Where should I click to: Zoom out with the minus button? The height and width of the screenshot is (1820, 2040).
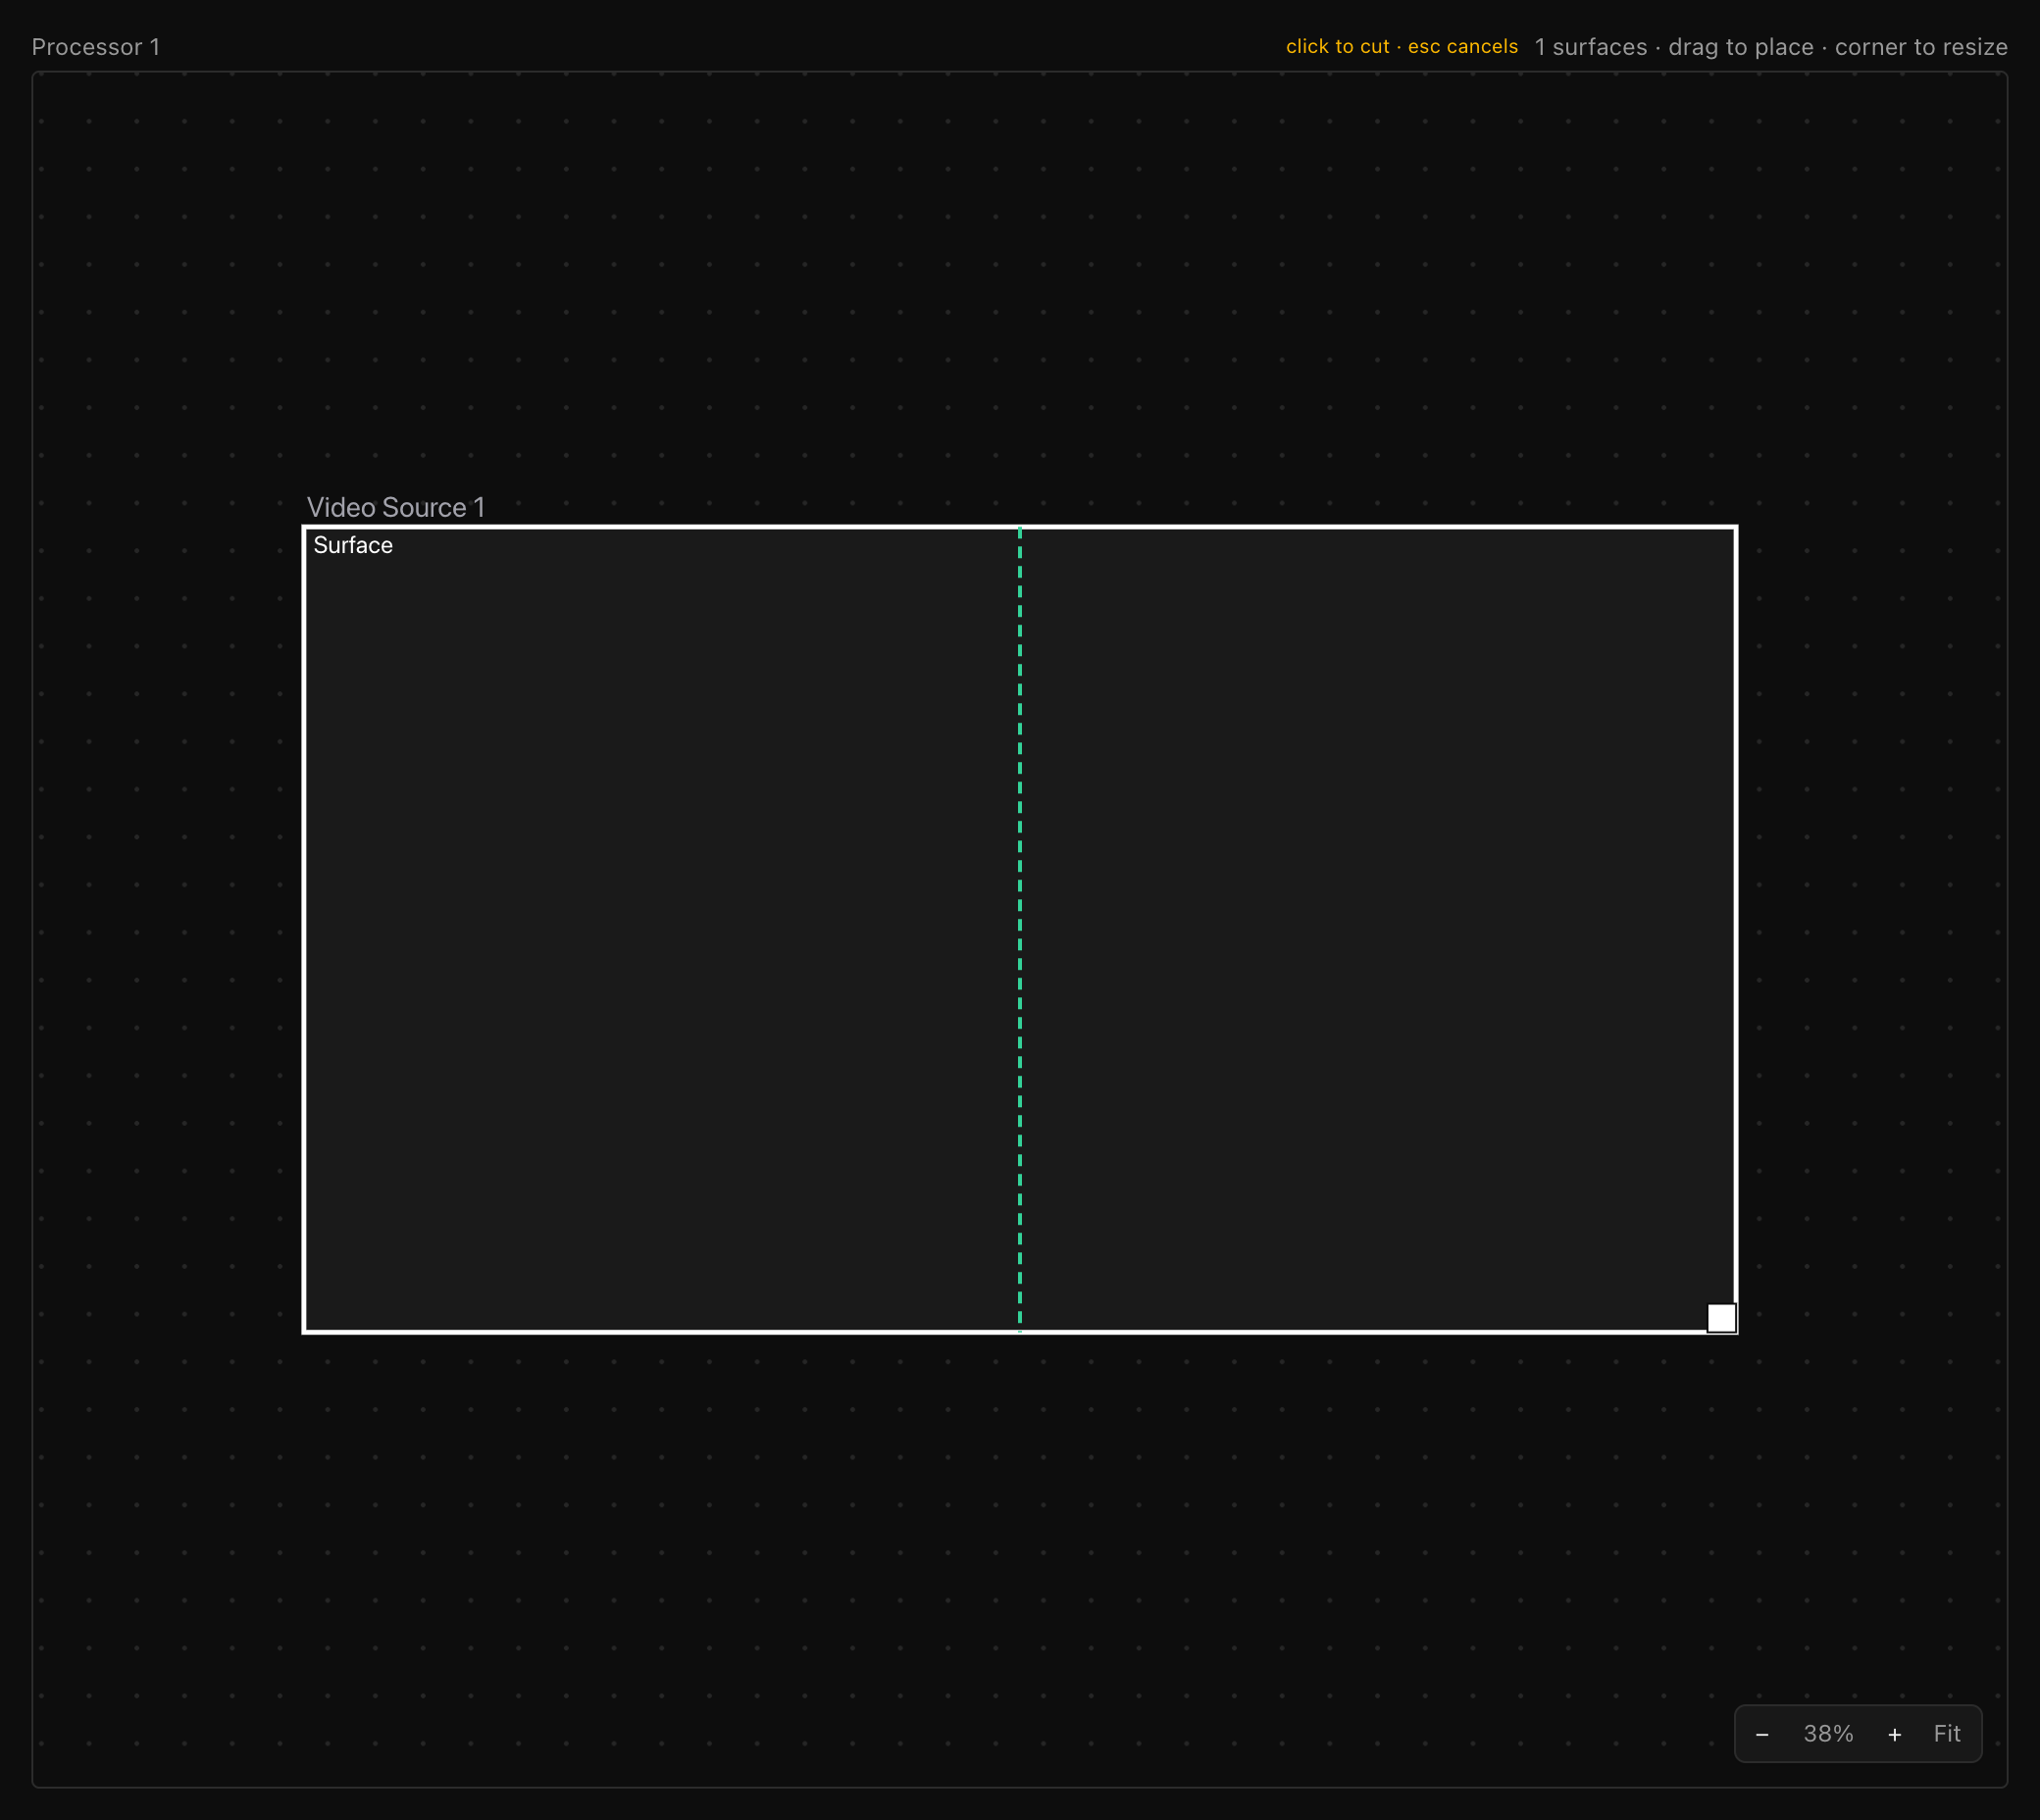(1762, 1734)
